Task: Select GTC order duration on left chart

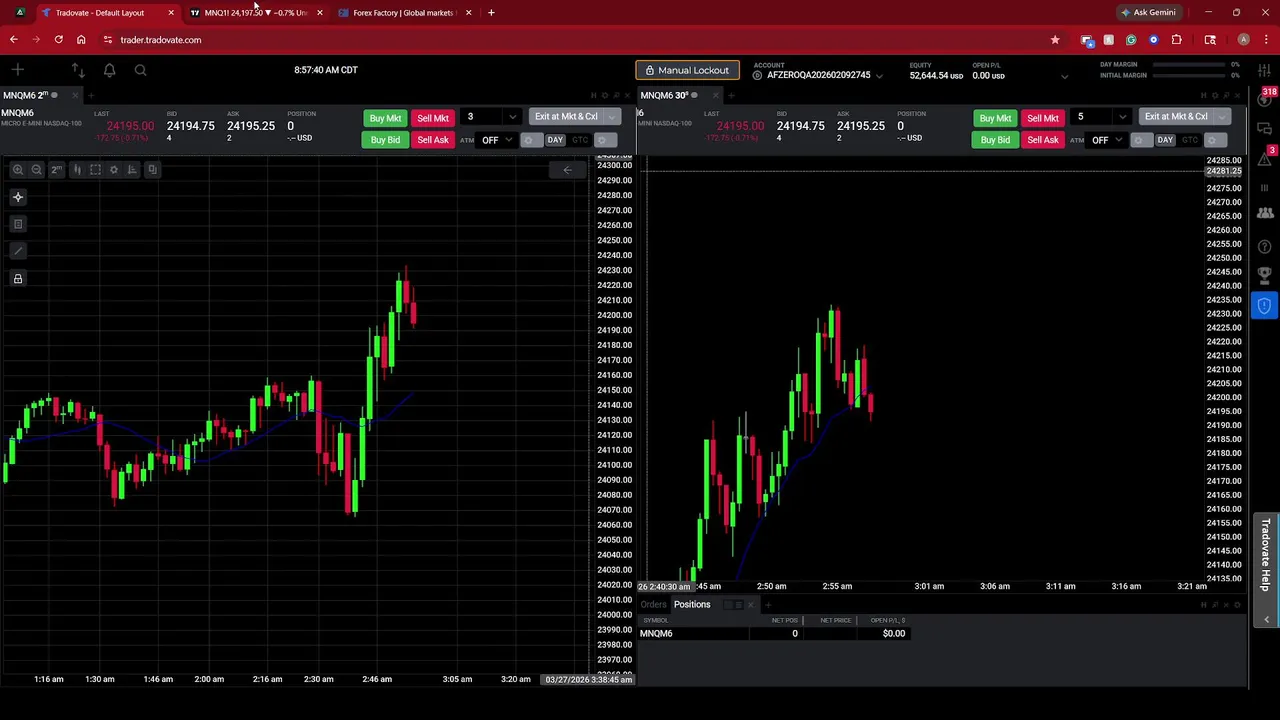Action: click(580, 140)
